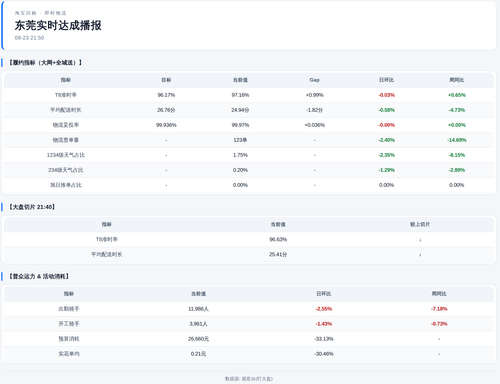Click the down arrow beside 25.41分

pyautogui.click(x=420, y=254)
